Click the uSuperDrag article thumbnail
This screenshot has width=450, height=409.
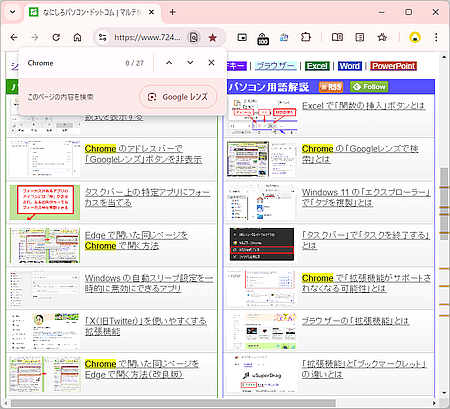[x=262, y=374]
